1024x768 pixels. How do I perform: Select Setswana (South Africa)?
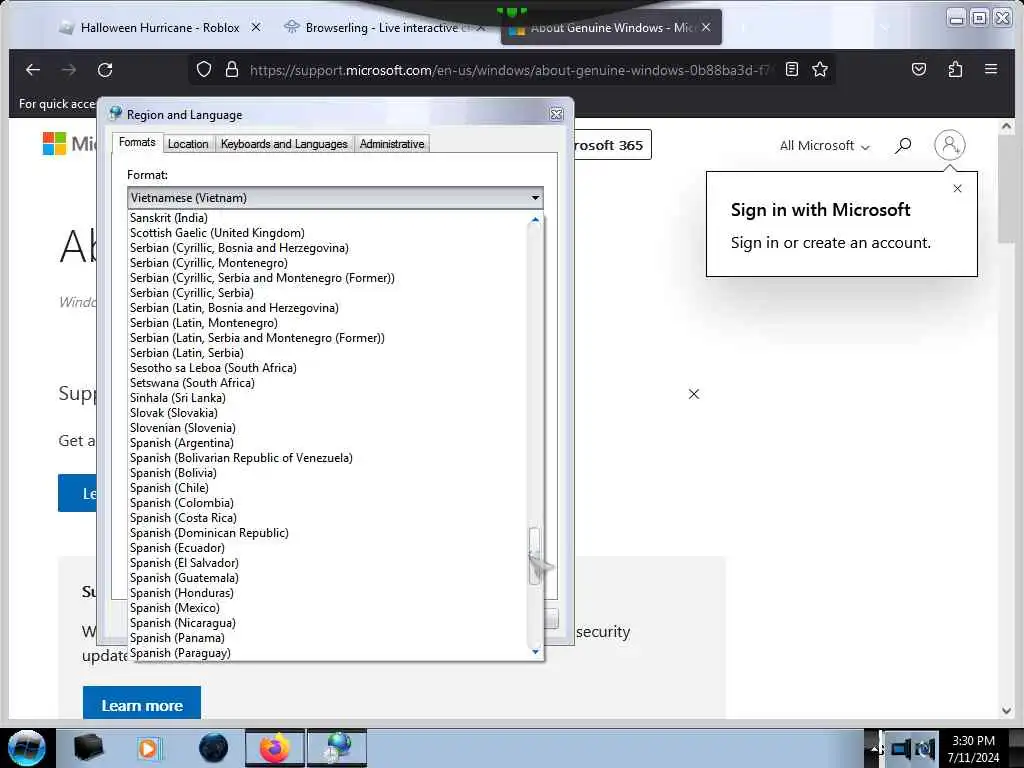(x=329, y=383)
